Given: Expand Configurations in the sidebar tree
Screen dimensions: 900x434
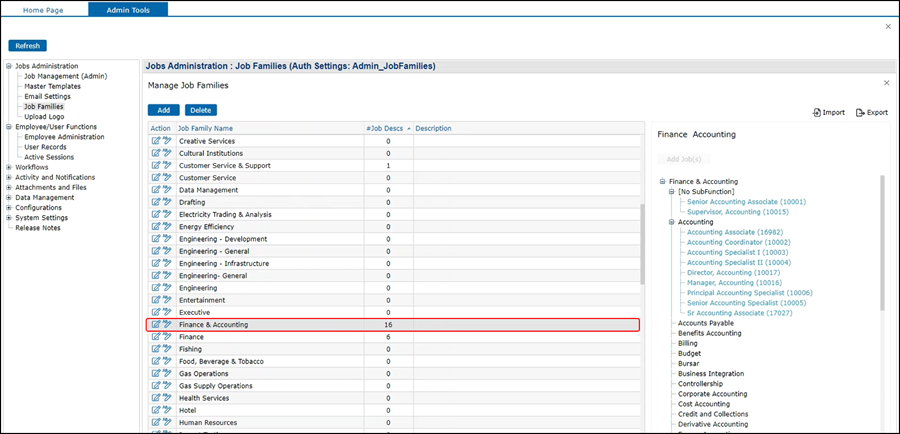Looking at the screenshot, I should (x=9, y=207).
